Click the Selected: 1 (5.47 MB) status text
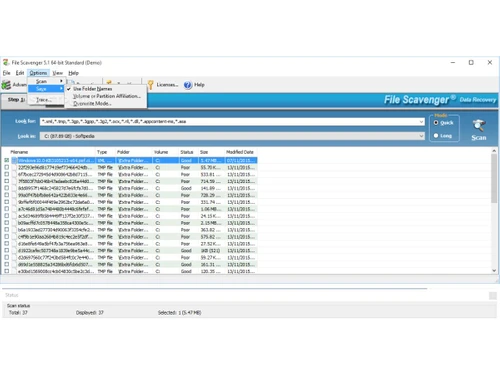Viewport: 500px width, 375px height. click(x=179, y=313)
